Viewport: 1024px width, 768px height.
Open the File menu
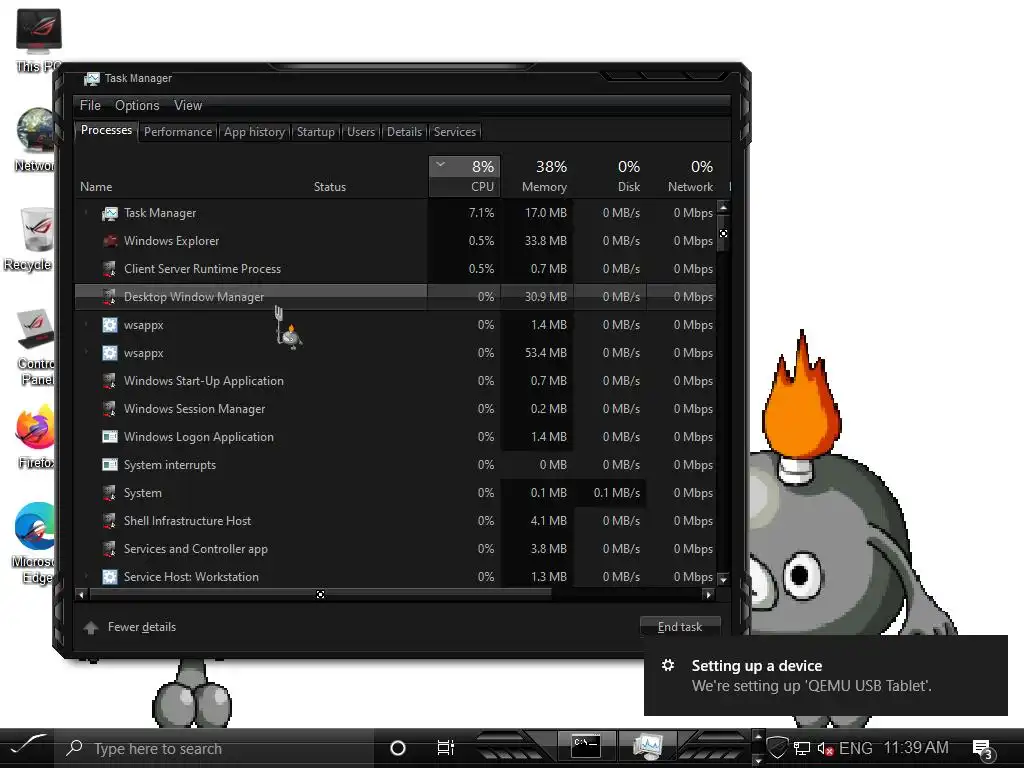point(90,106)
